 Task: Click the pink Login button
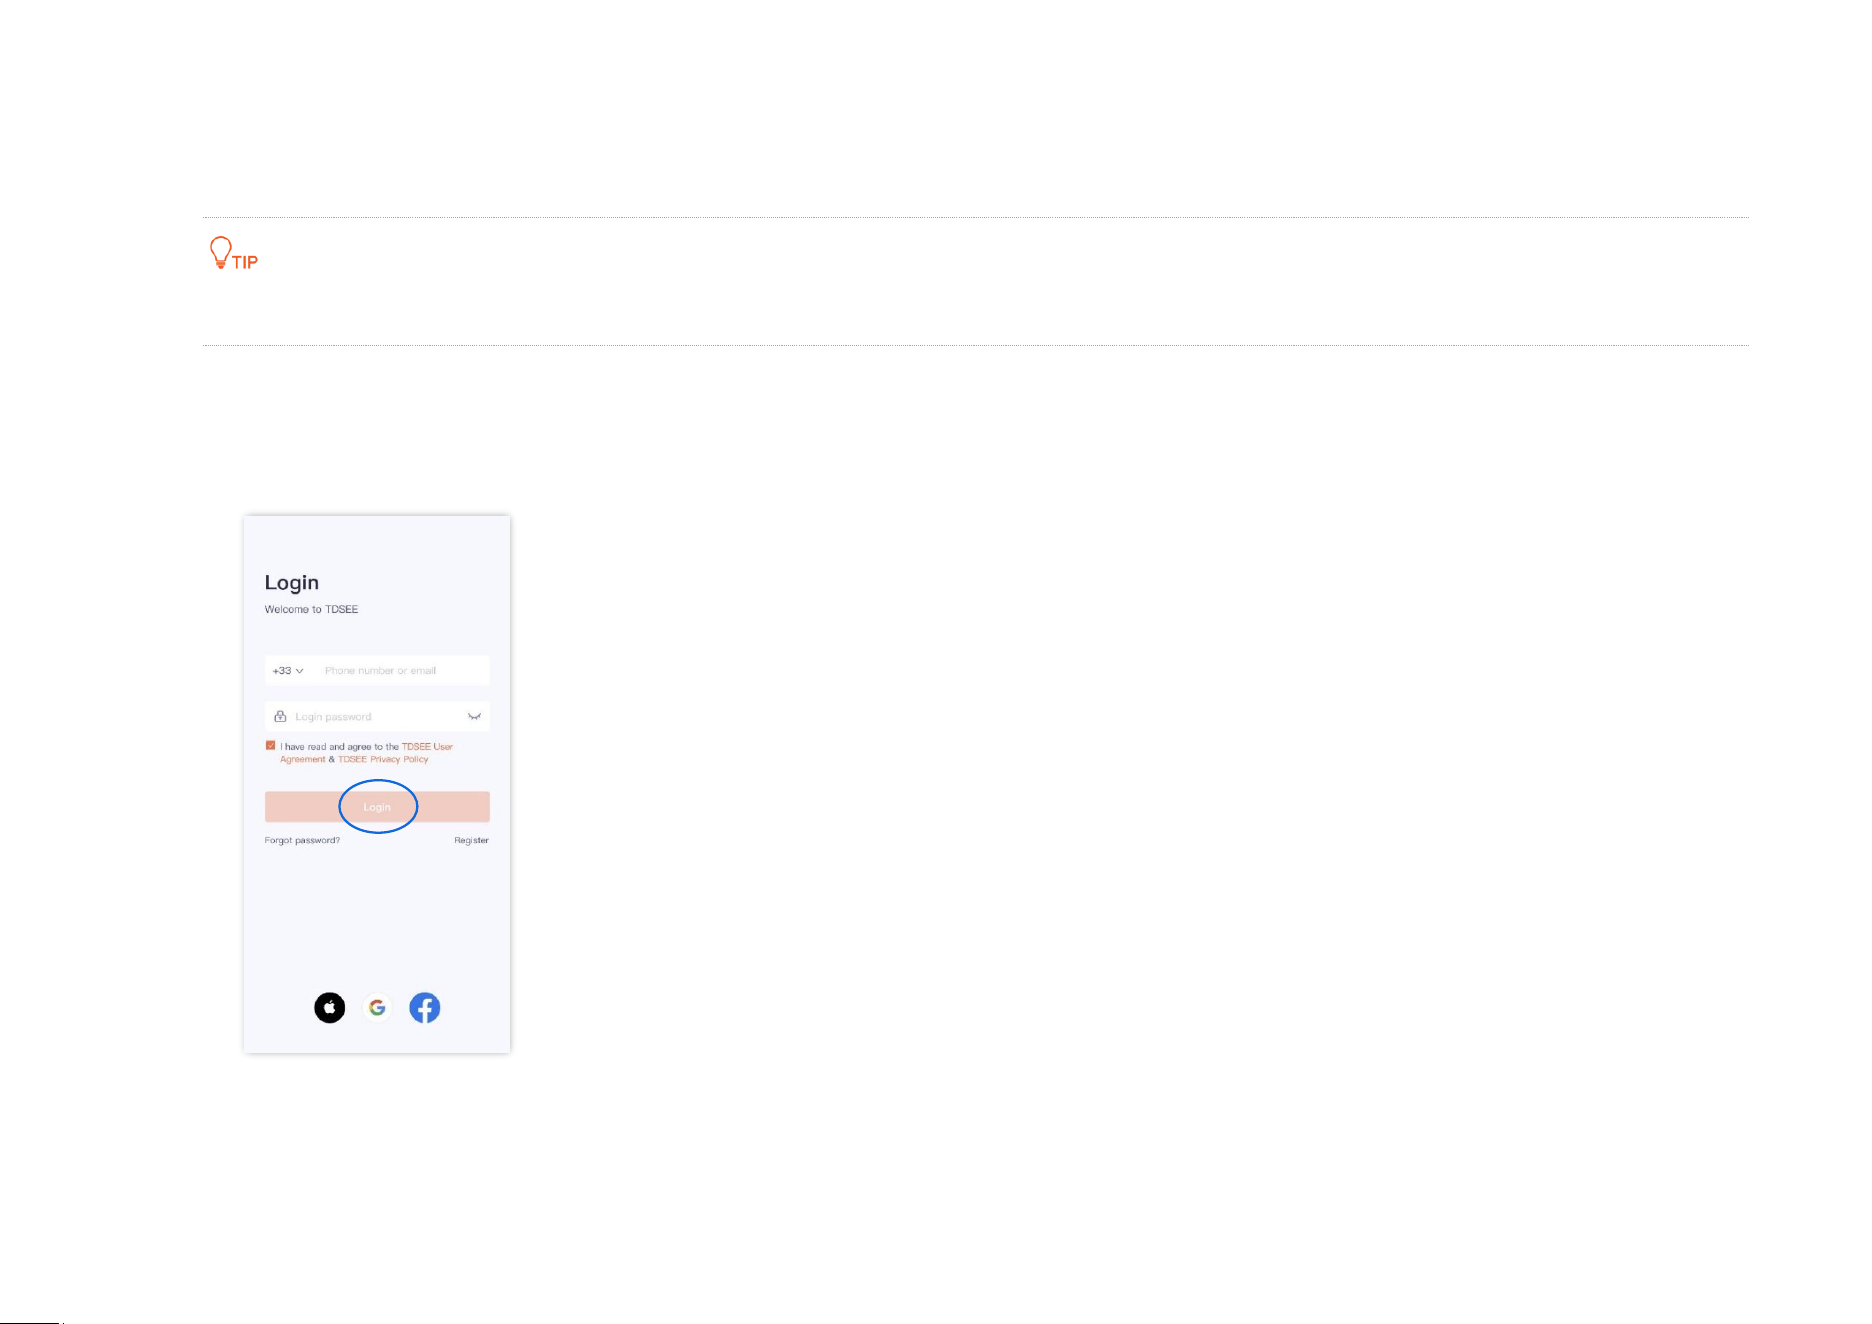[377, 807]
